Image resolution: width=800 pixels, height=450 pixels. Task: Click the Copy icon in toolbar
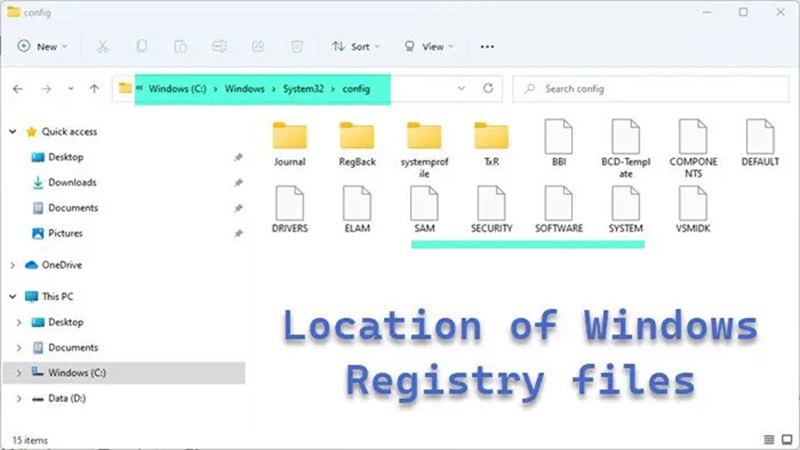pos(142,46)
